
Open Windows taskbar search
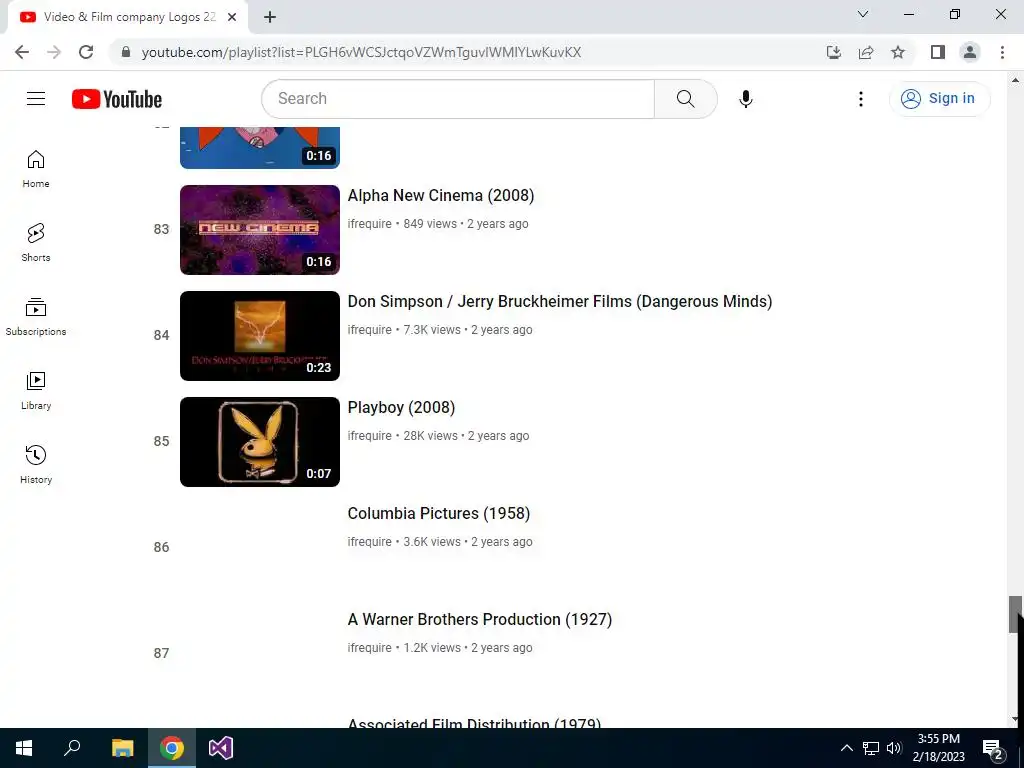[72, 748]
